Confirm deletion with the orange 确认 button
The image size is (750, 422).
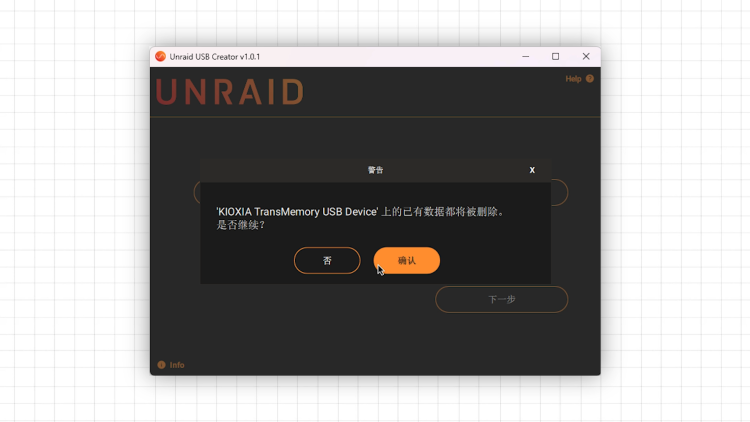tap(407, 260)
